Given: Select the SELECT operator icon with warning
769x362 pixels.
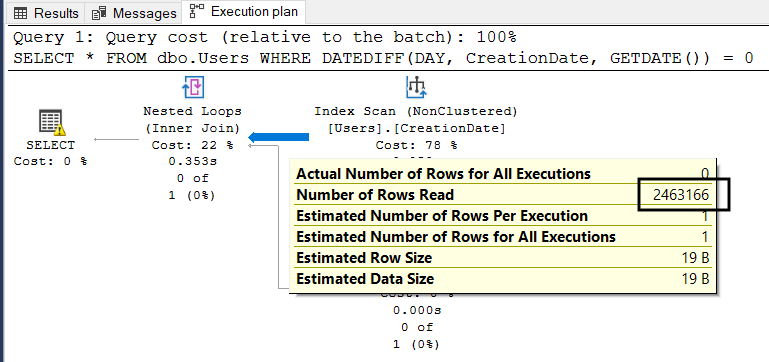Looking at the screenshot, I should [51, 122].
